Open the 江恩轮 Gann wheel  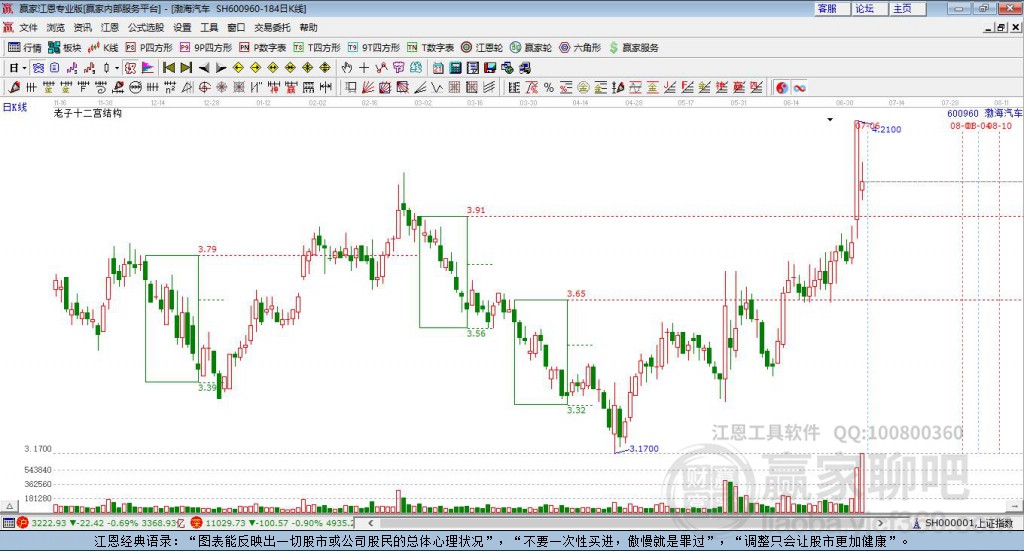482,48
